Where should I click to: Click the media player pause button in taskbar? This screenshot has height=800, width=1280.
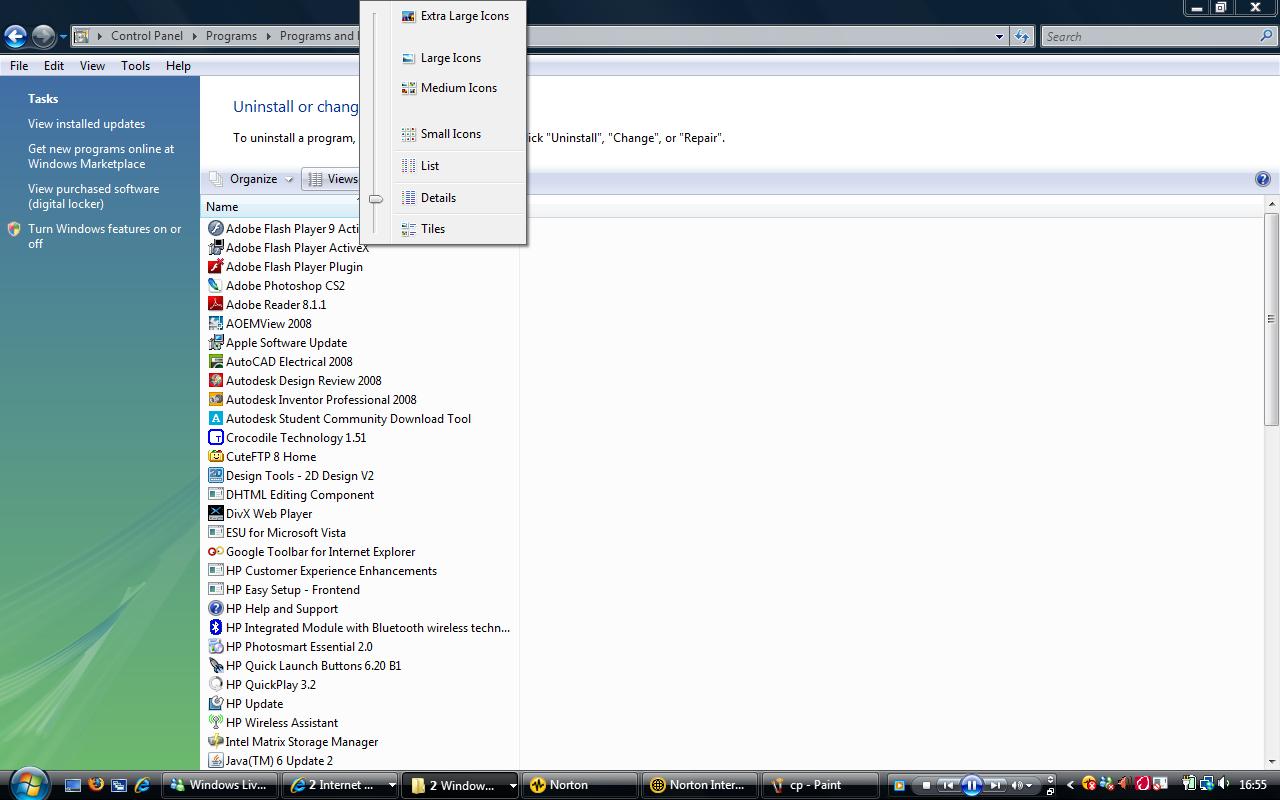[971, 785]
